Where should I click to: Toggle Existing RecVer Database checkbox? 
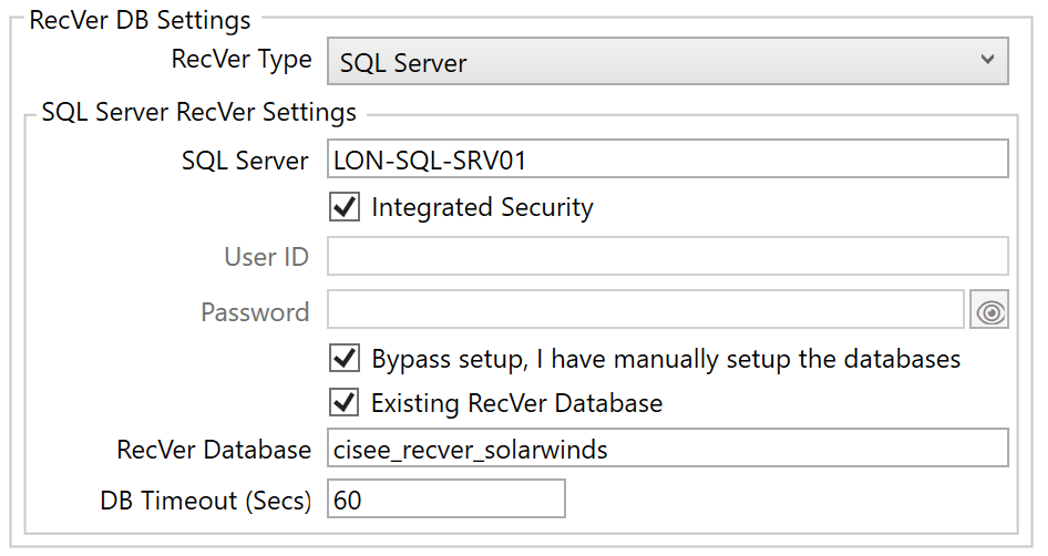(x=344, y=402)
